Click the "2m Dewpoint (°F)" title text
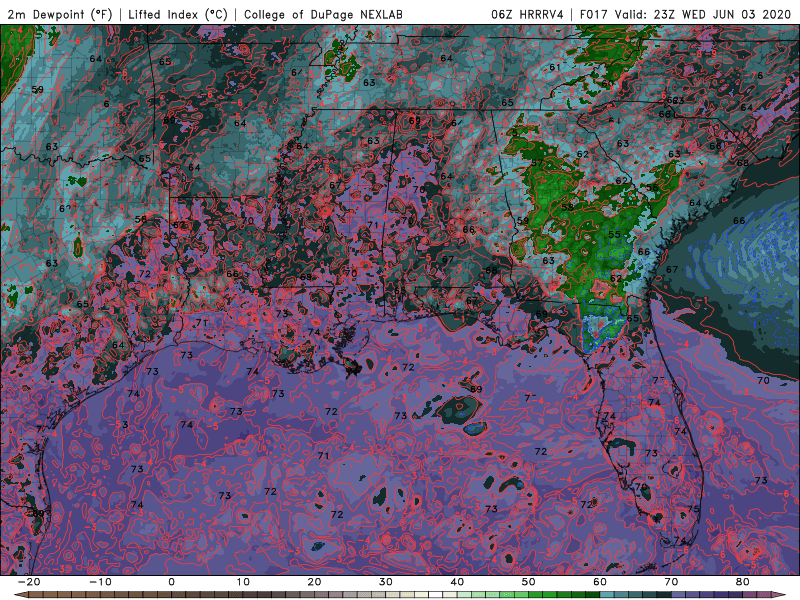 60,14
